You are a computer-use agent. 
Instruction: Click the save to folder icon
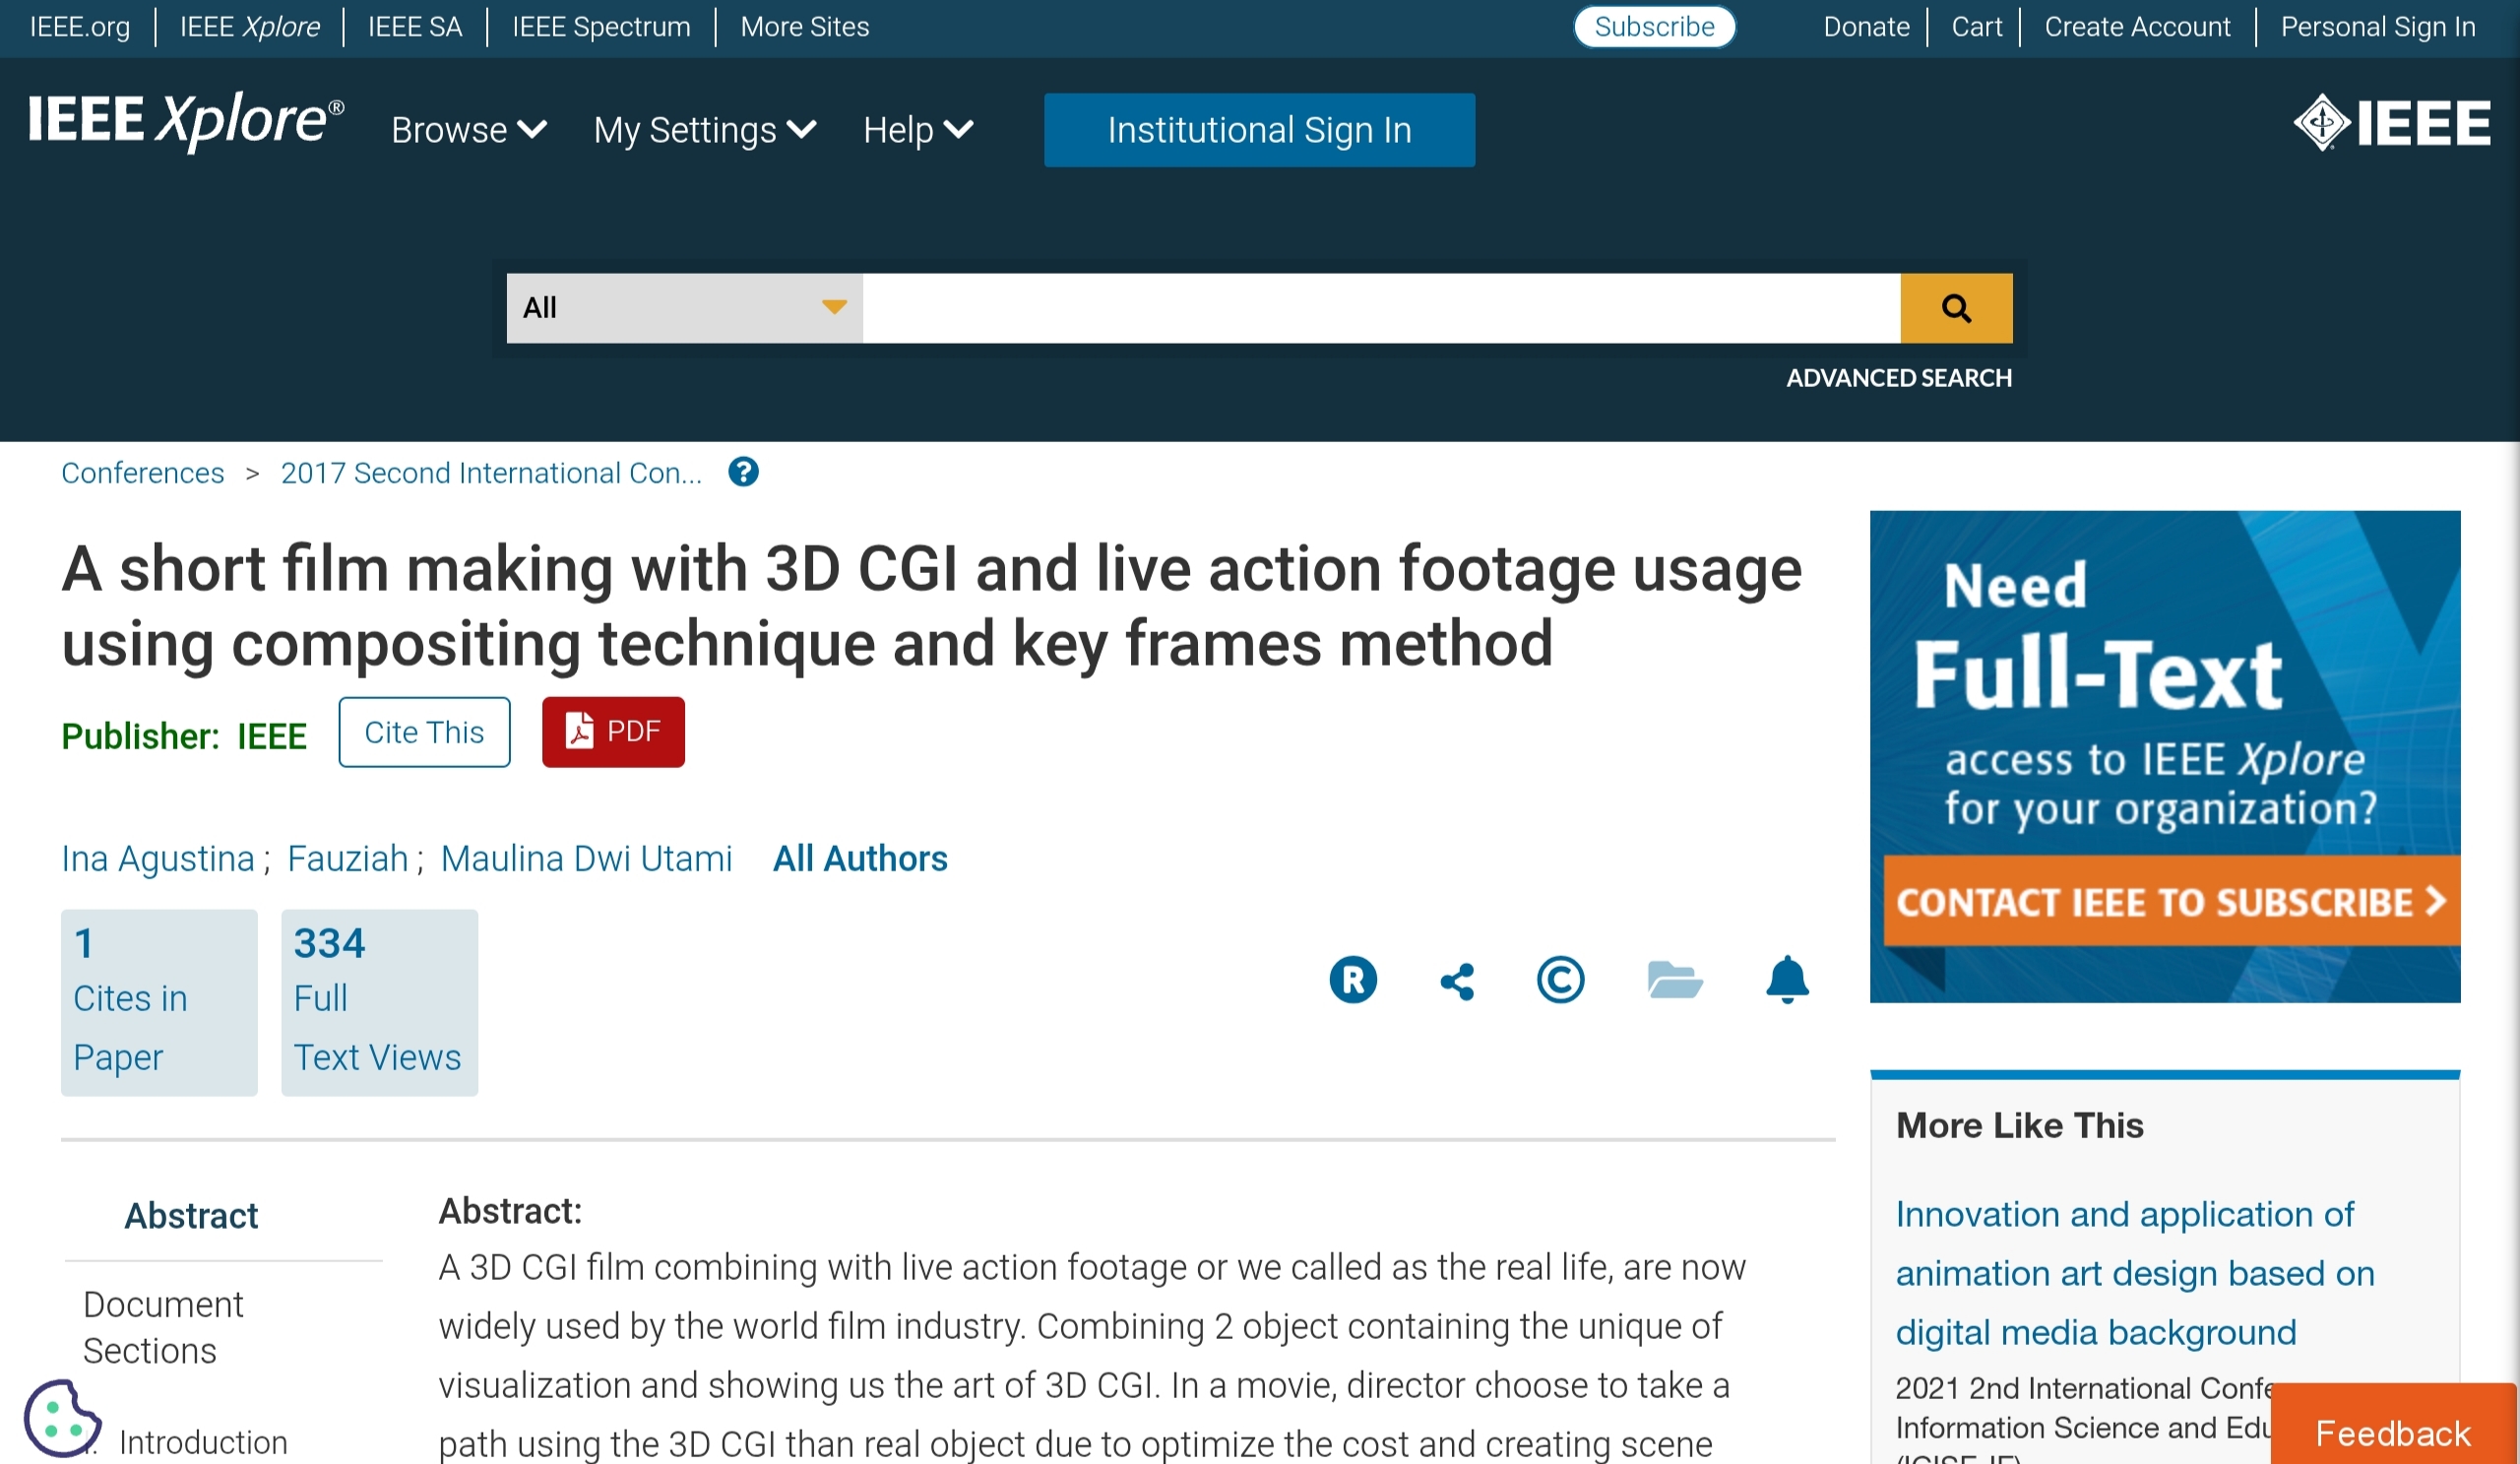pos(1674,980)
